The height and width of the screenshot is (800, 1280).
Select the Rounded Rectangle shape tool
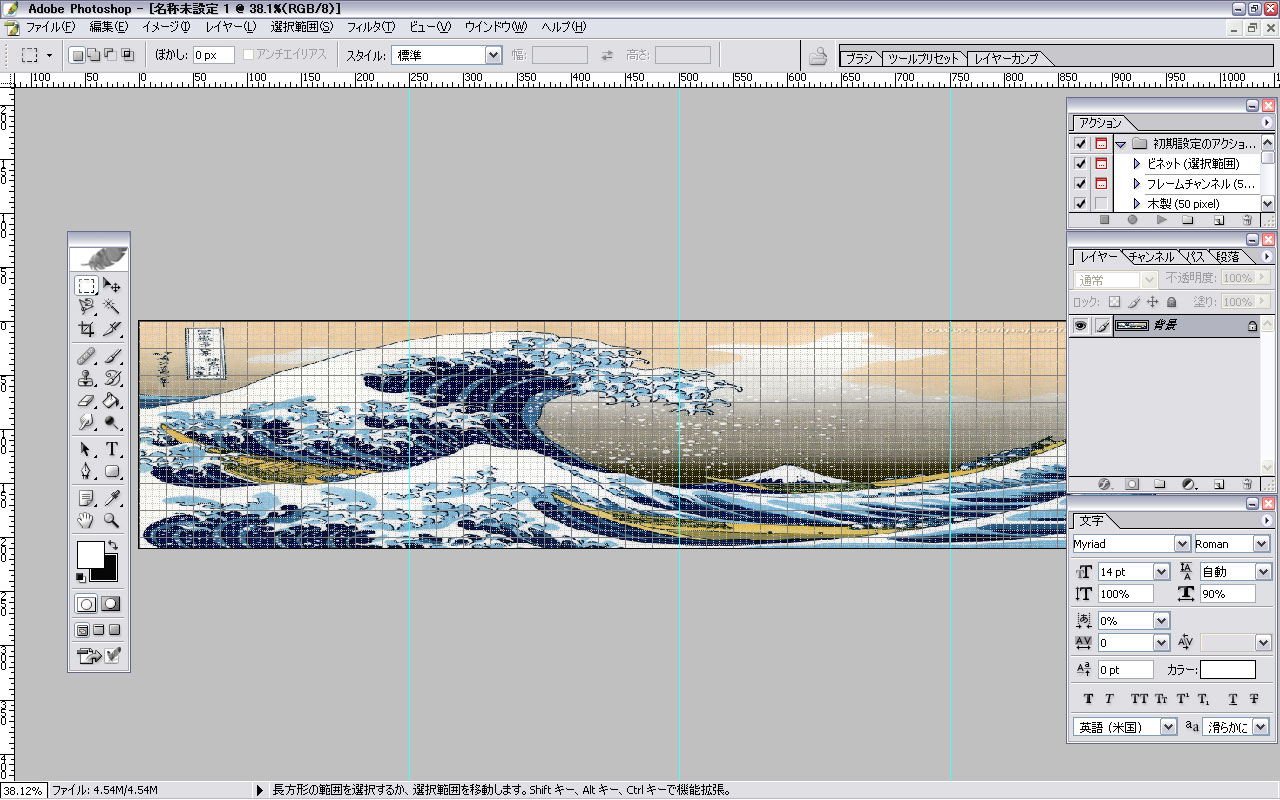coord(112,472)
